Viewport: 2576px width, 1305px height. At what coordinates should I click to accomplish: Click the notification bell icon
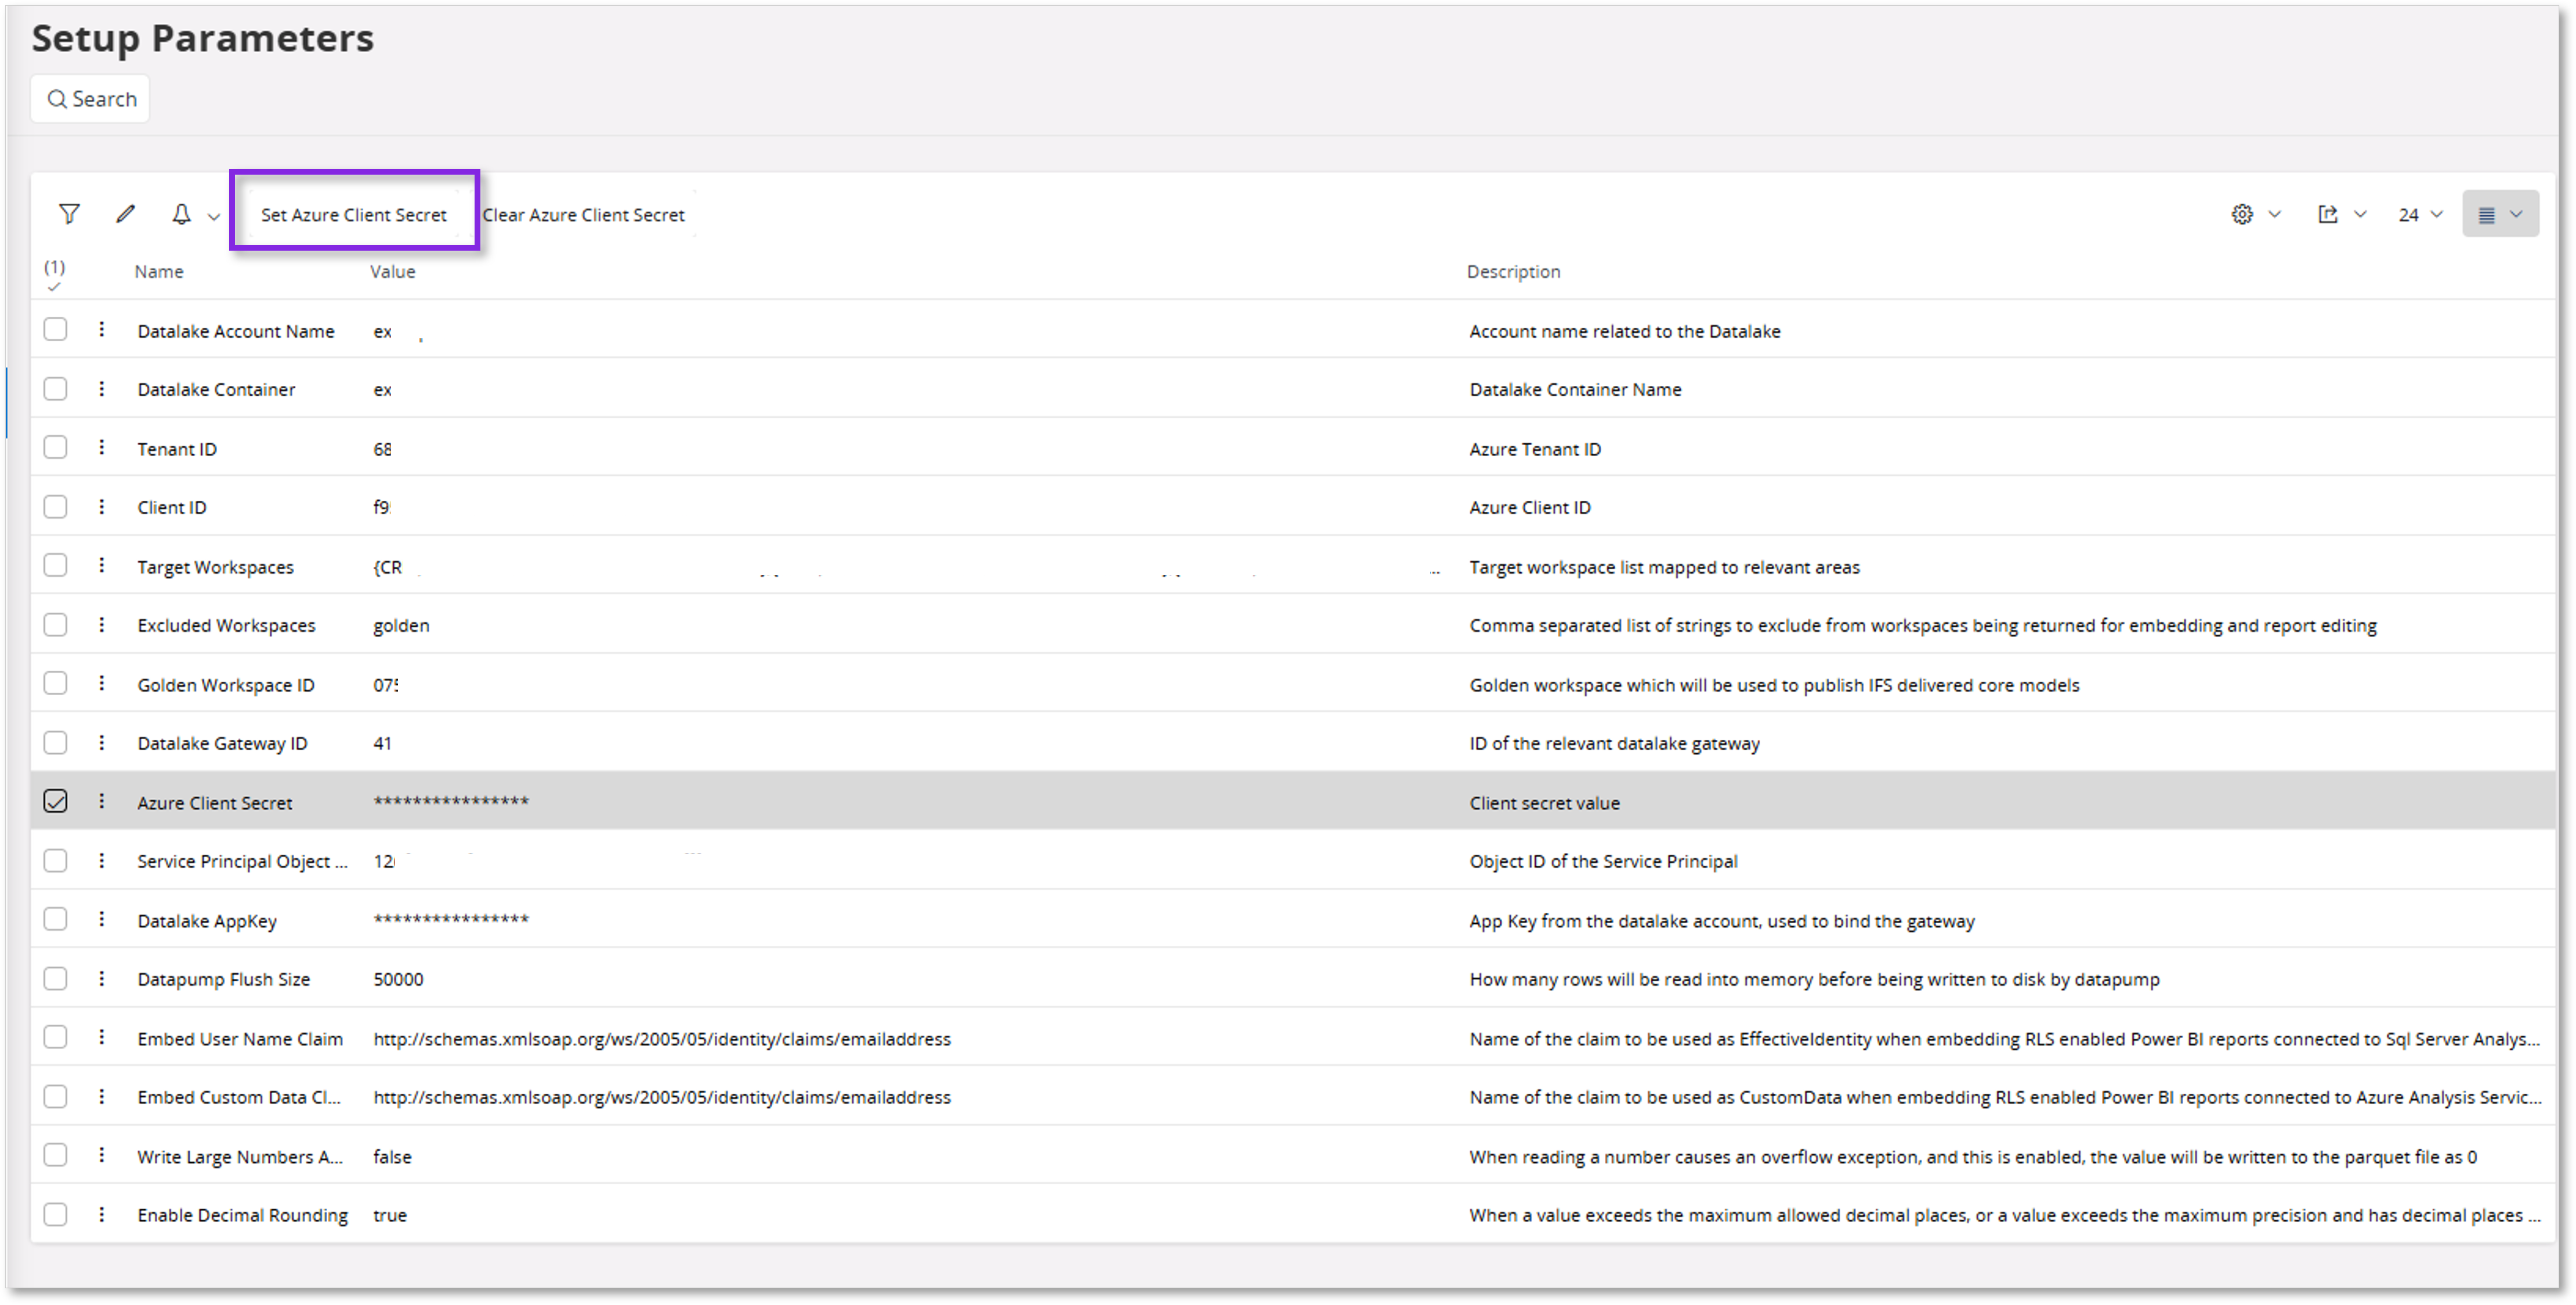181,214
